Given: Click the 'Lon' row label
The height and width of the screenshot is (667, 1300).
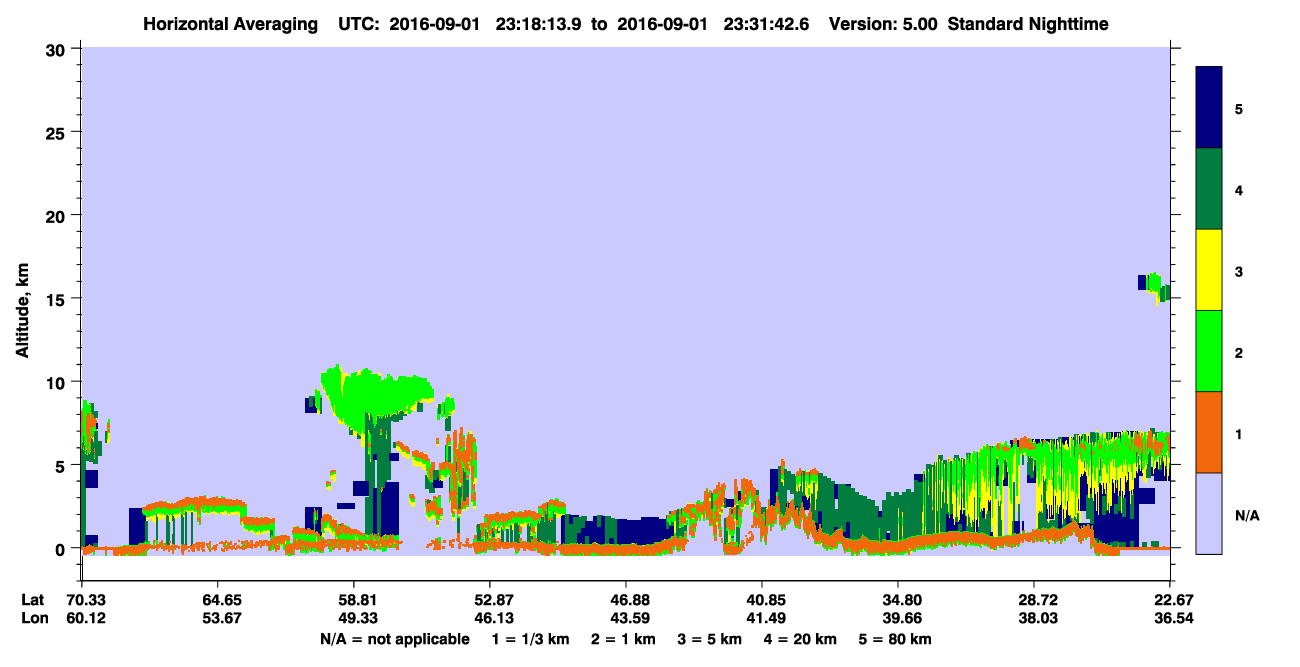Looking at the screenshot, I should tap(33, 619).
